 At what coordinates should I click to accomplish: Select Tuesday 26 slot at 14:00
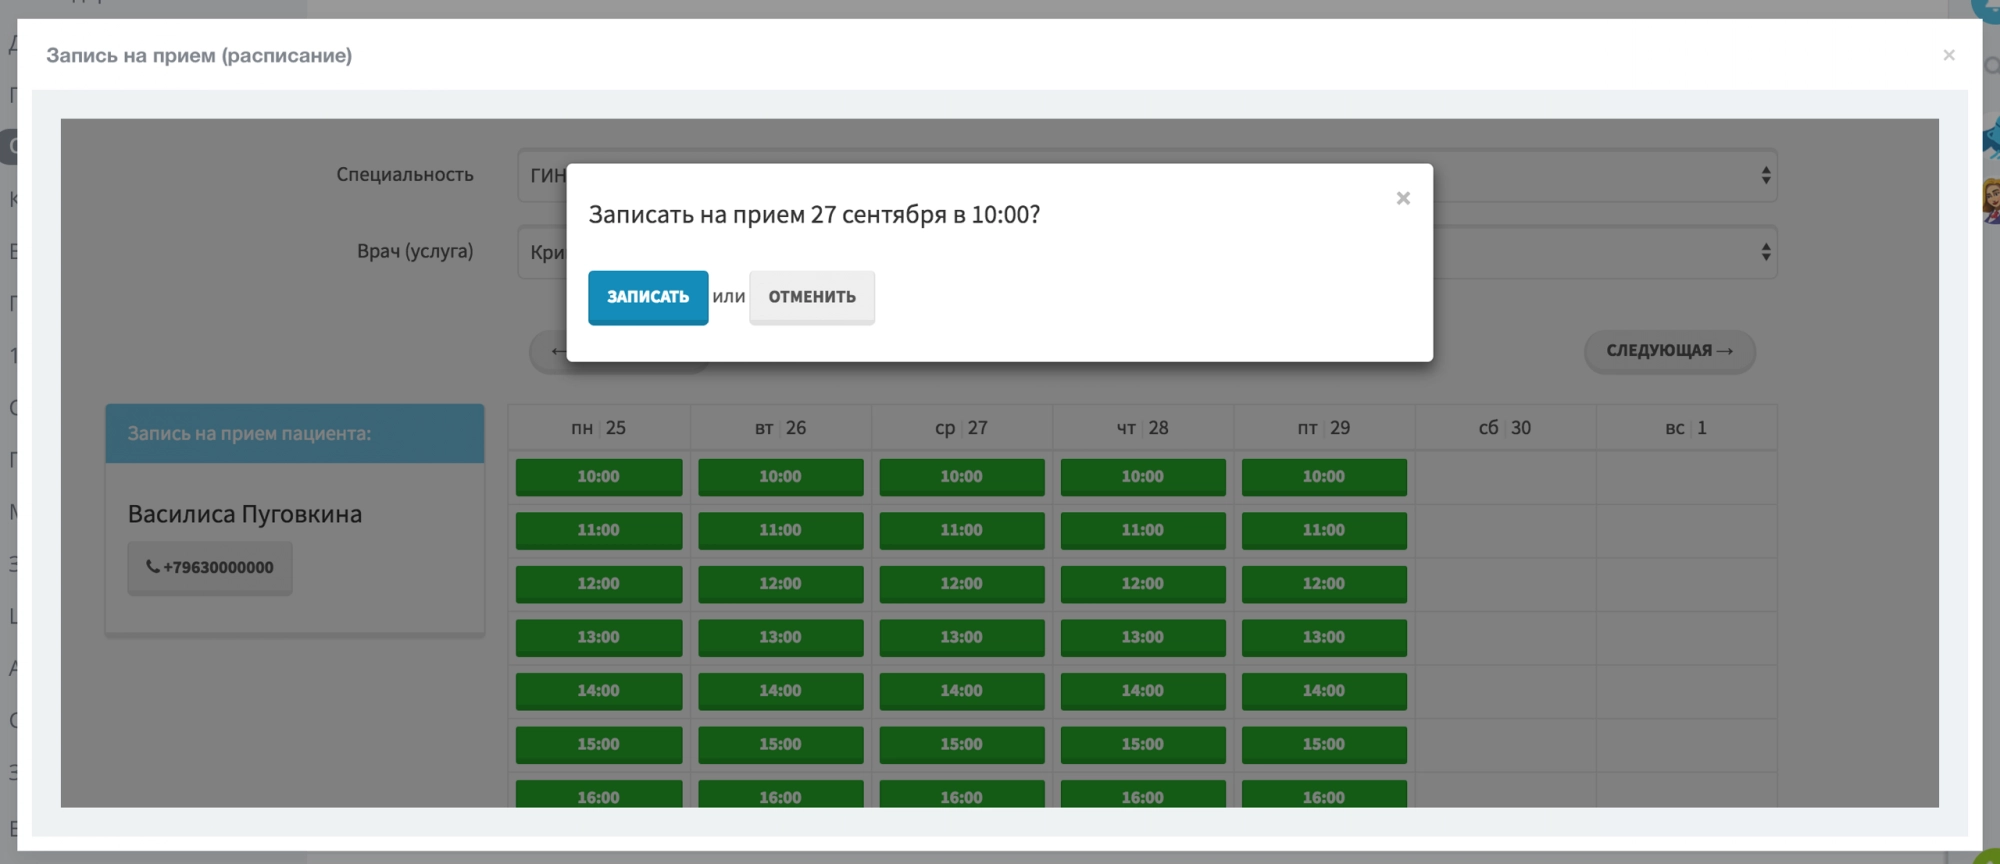[x=780, y=691]
